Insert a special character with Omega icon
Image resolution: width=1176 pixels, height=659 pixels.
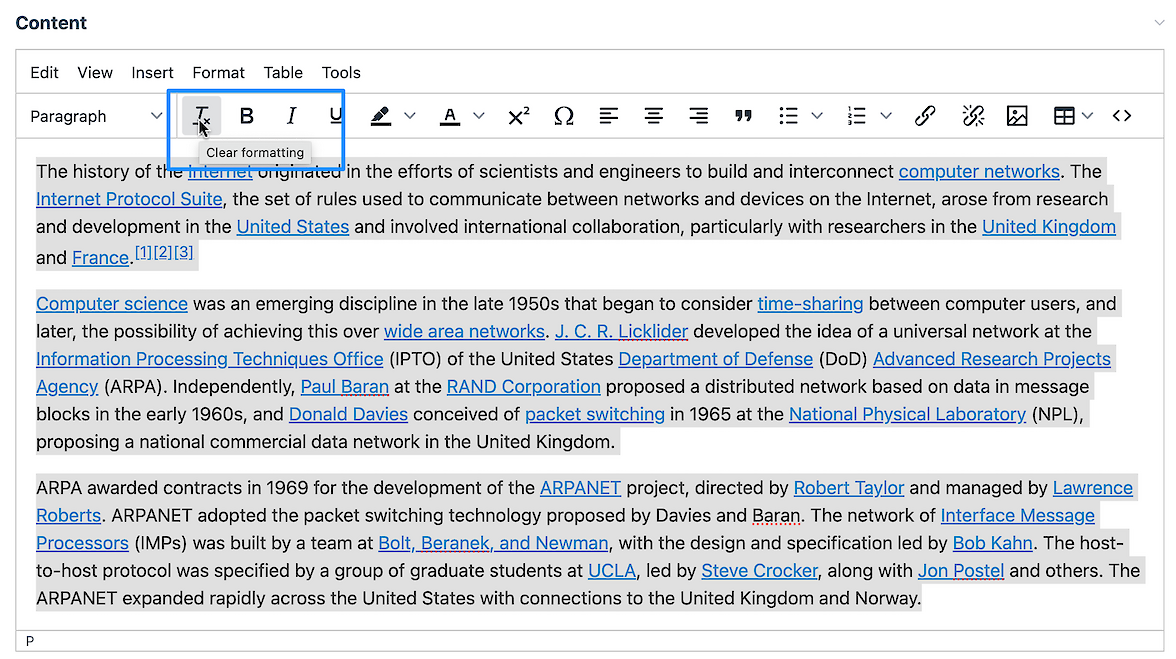564,117
